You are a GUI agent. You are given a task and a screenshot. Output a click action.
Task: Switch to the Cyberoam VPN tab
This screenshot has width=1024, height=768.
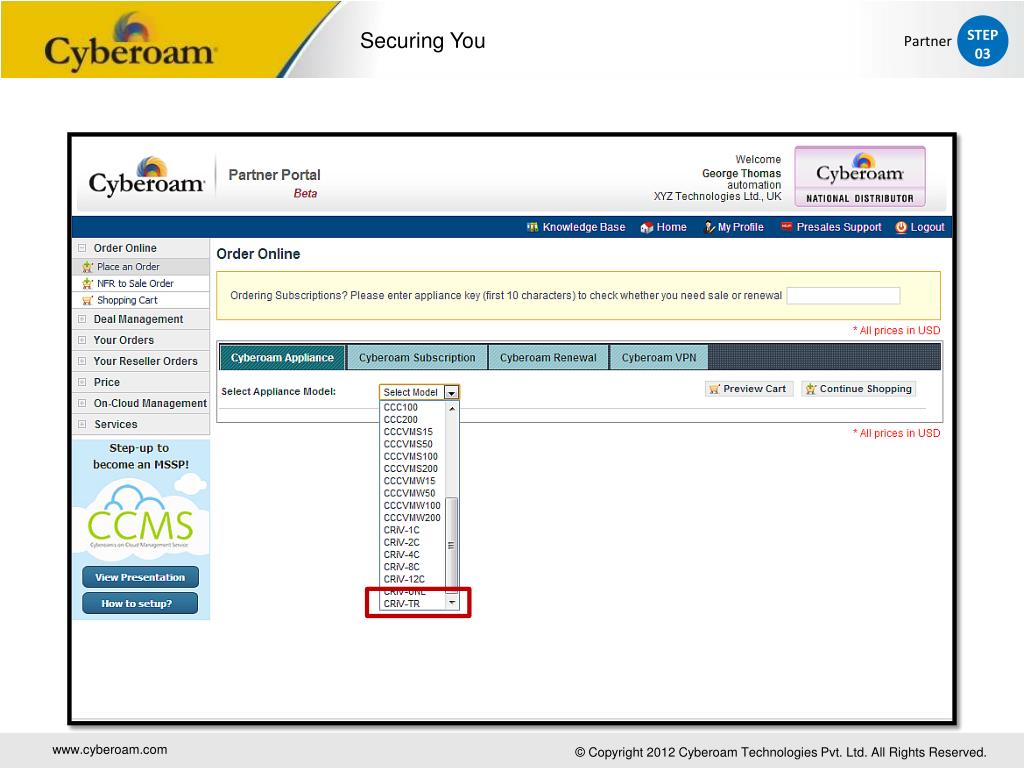(x=659, y=358)
